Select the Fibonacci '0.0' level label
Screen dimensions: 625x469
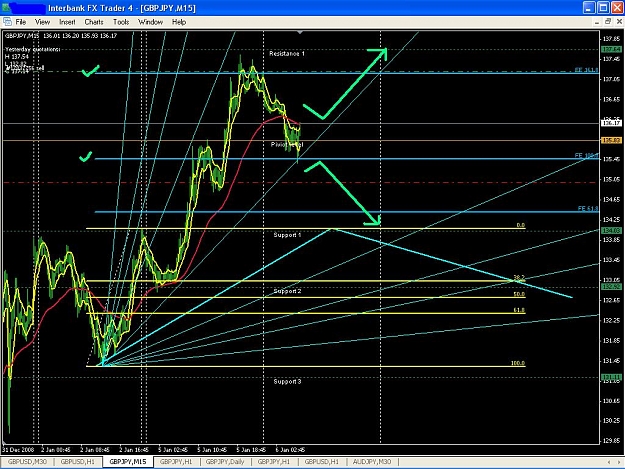pos(521,225)
